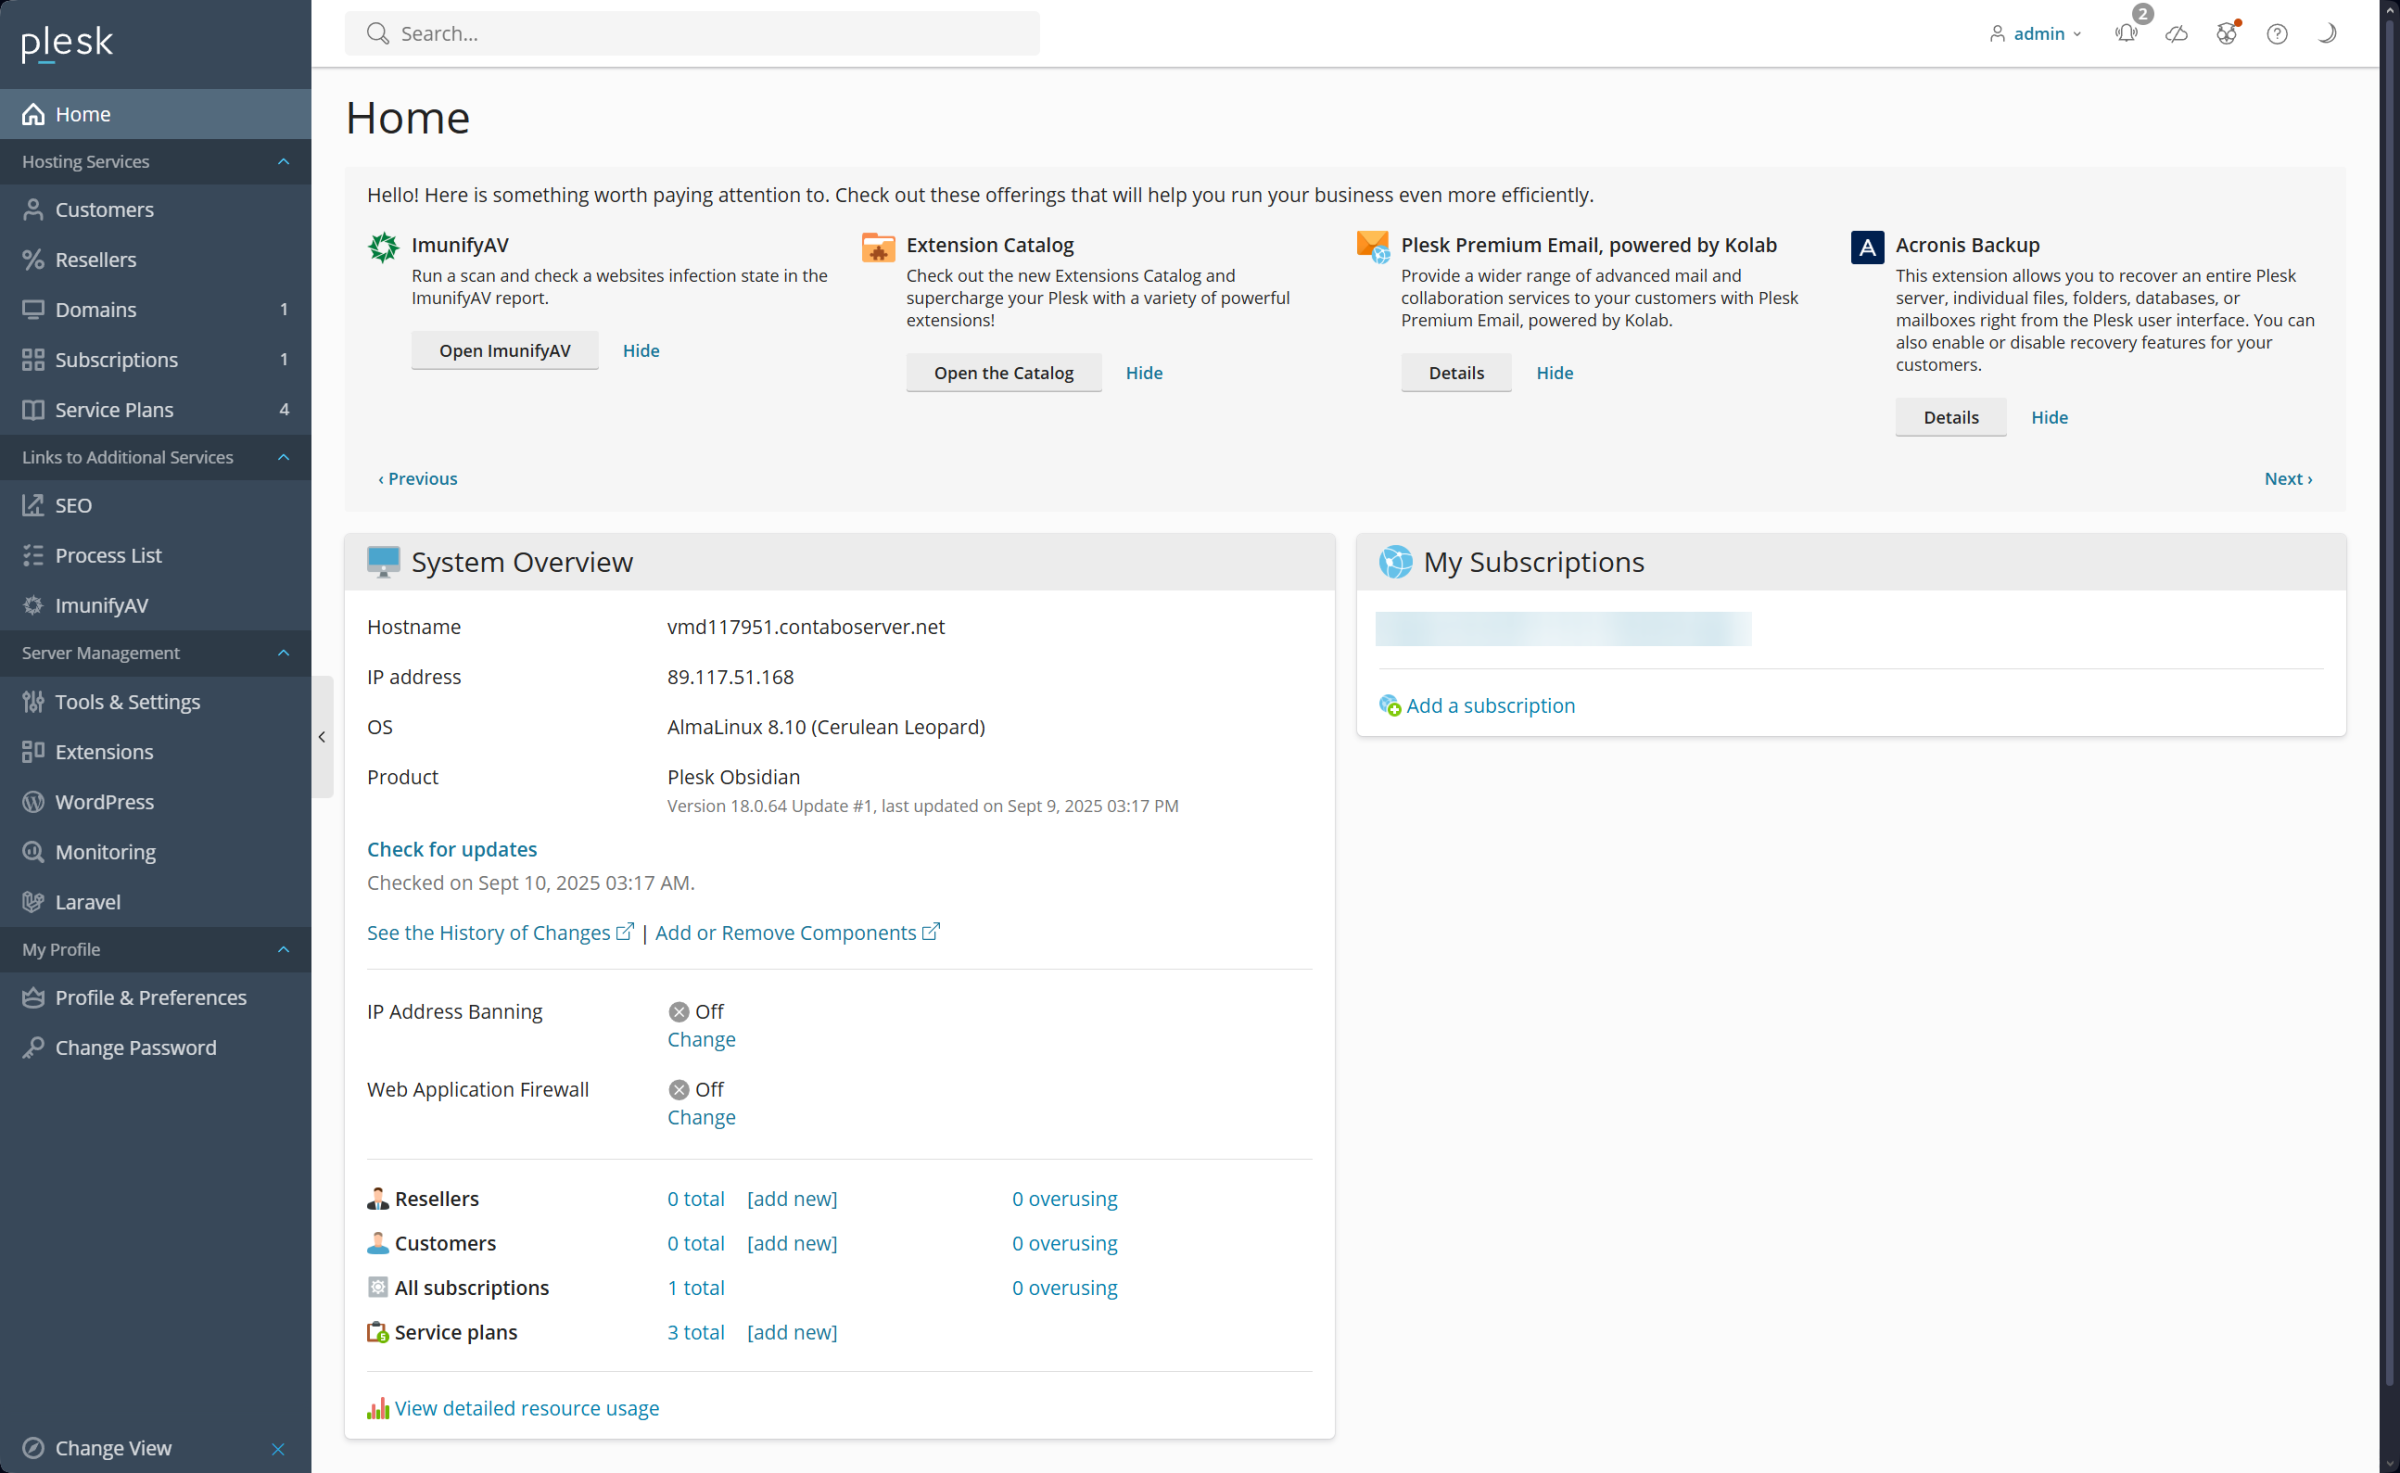The width and height of the screenshot is (2400, 1473).
Task: Click the Open the Catalog button
Action: (1003, 373)
